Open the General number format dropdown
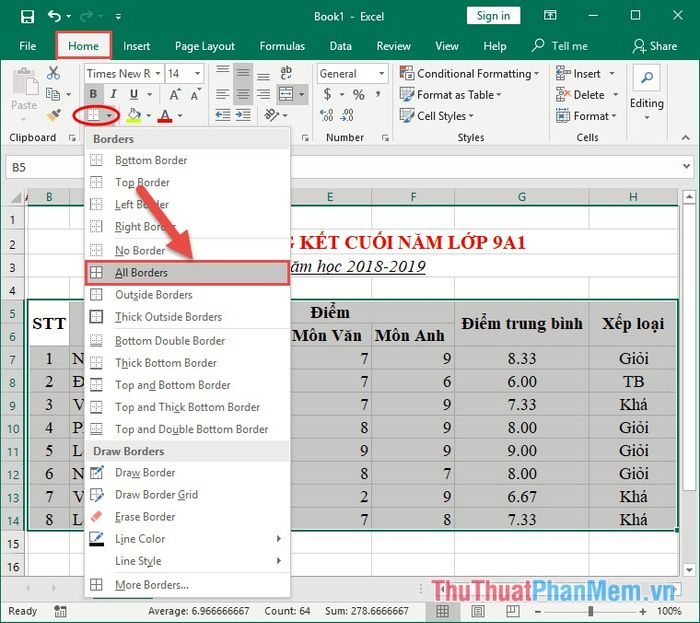This screenshot has width=700, height=623. click(x=381, y=74)
